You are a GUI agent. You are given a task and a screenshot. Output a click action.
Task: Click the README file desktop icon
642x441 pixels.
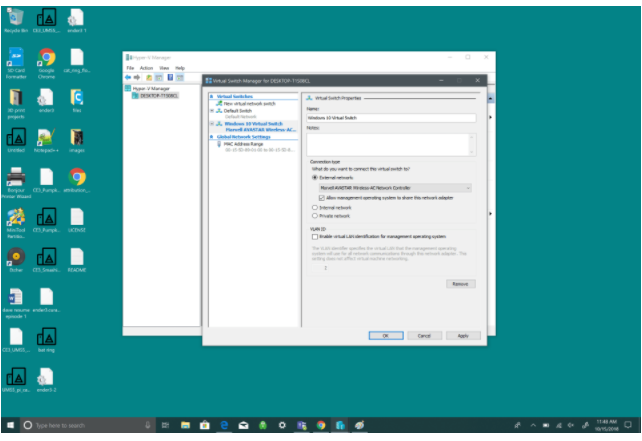[x=77, y=260]
